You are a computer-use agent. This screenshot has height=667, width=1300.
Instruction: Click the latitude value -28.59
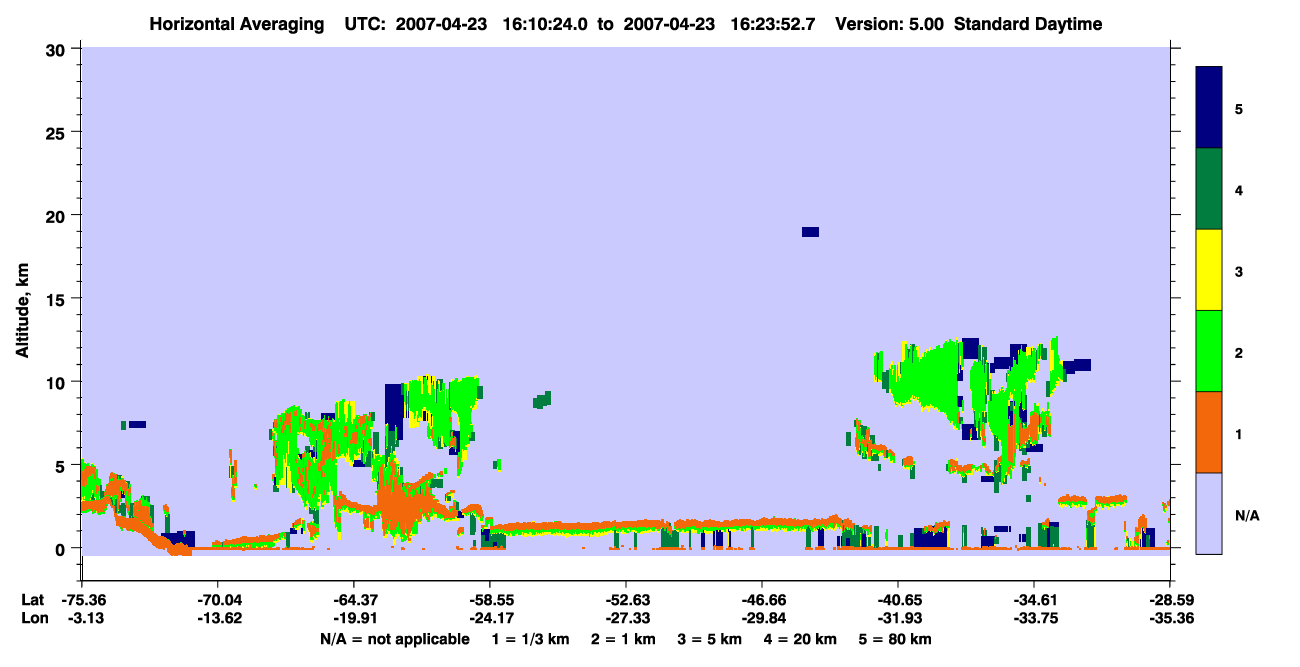point(1171,600)
